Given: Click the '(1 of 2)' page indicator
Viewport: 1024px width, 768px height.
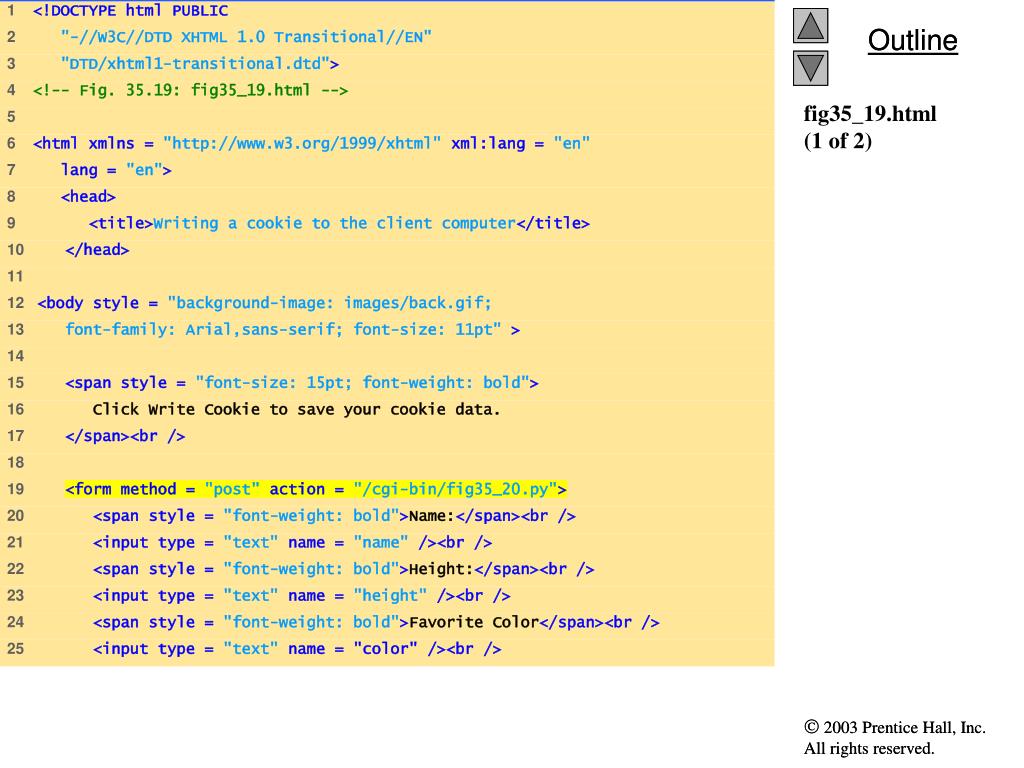Looking at the screenshot, I should point(837,140).
